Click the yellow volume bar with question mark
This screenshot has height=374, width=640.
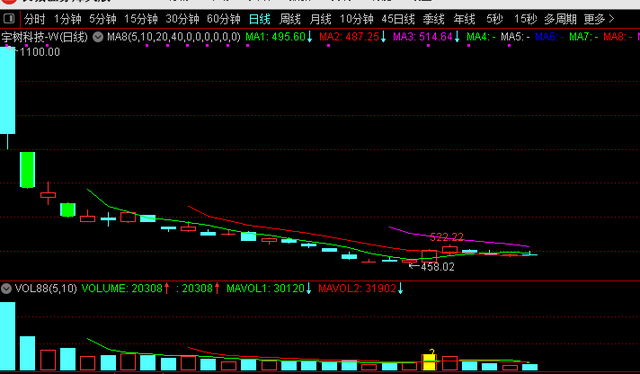pyautogui.click(x=429, y=360)
